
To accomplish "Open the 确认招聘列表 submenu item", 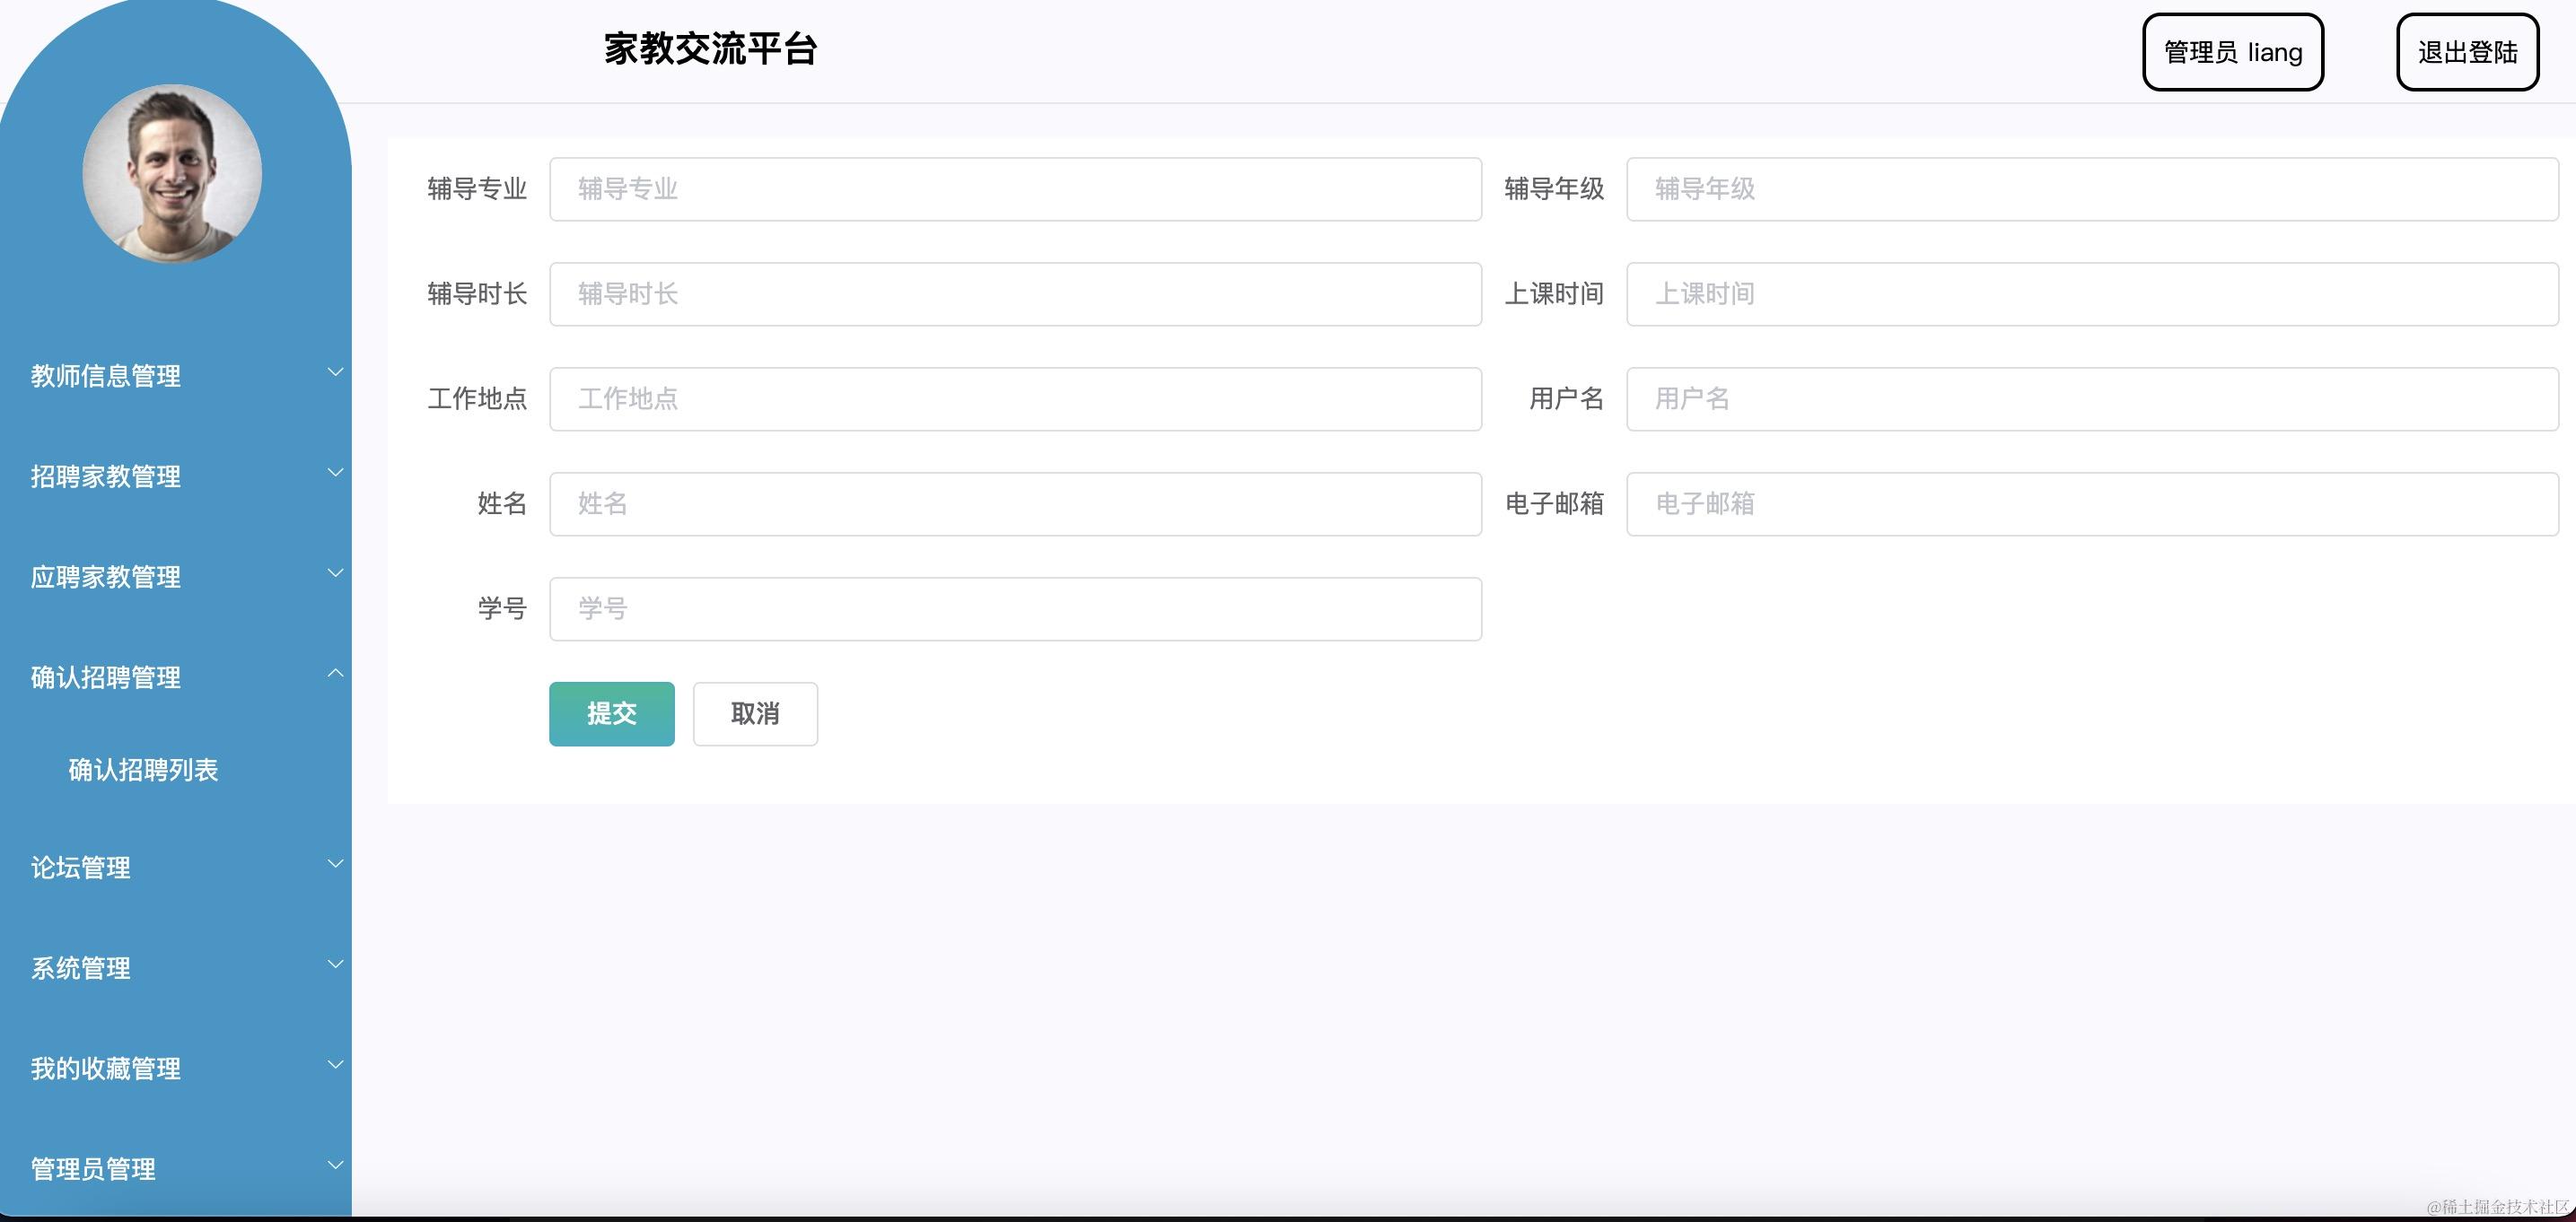I will [x=143, y=770].
